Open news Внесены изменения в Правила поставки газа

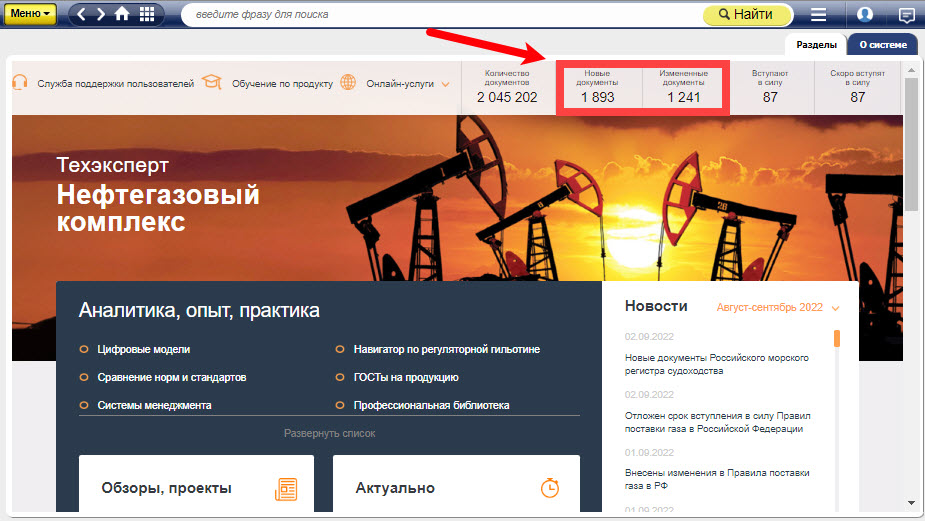tap(717, 479)
